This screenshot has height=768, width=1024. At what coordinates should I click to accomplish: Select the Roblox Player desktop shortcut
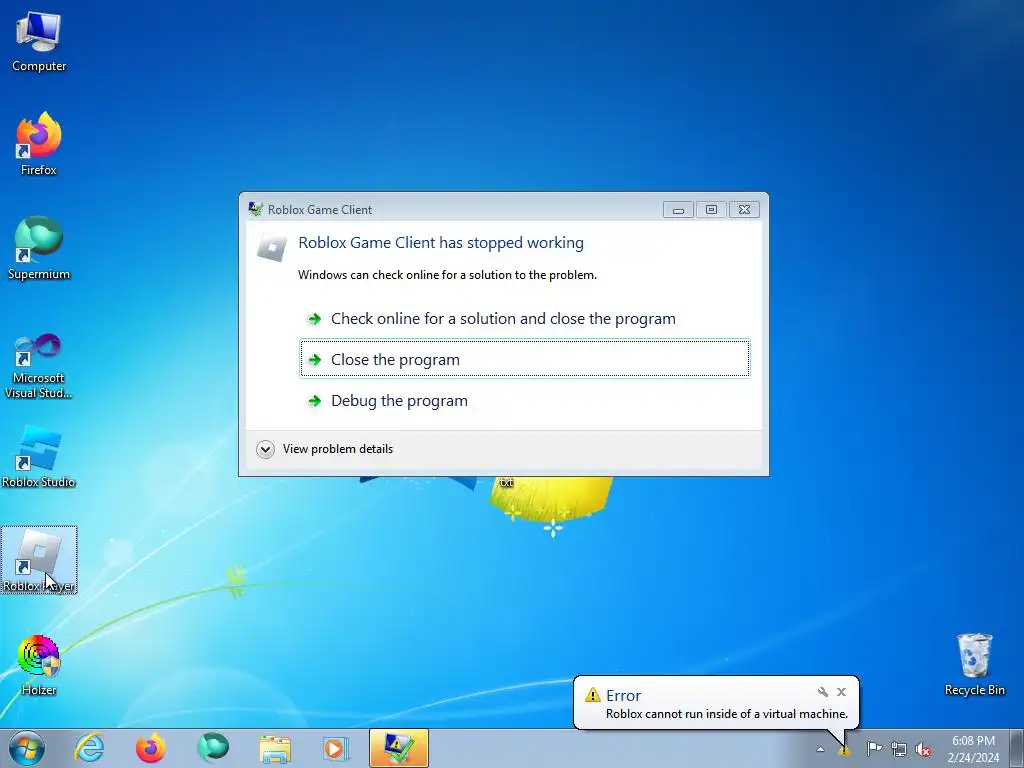(x=39, y=560)
